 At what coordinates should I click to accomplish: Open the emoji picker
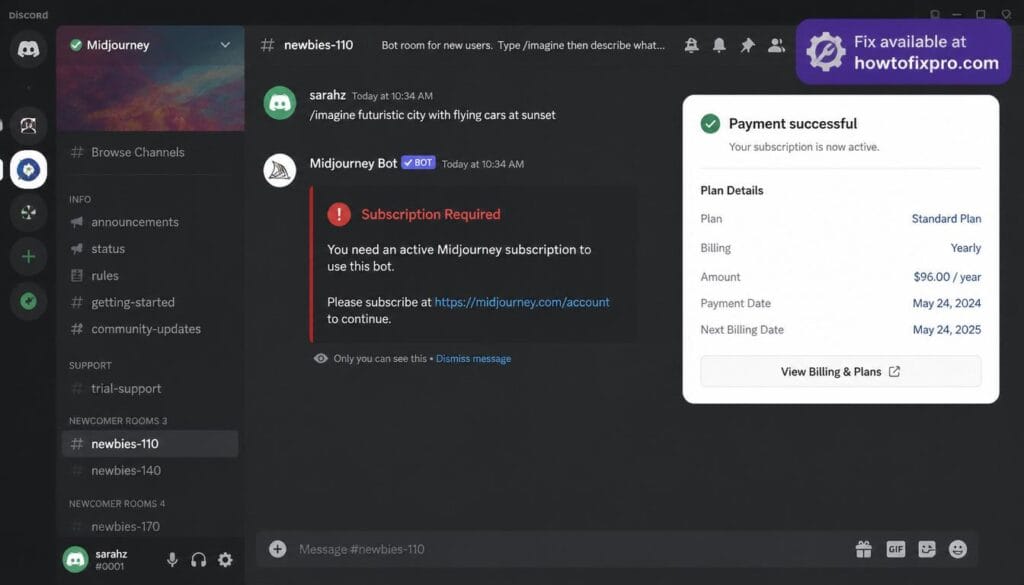point(958,549)
